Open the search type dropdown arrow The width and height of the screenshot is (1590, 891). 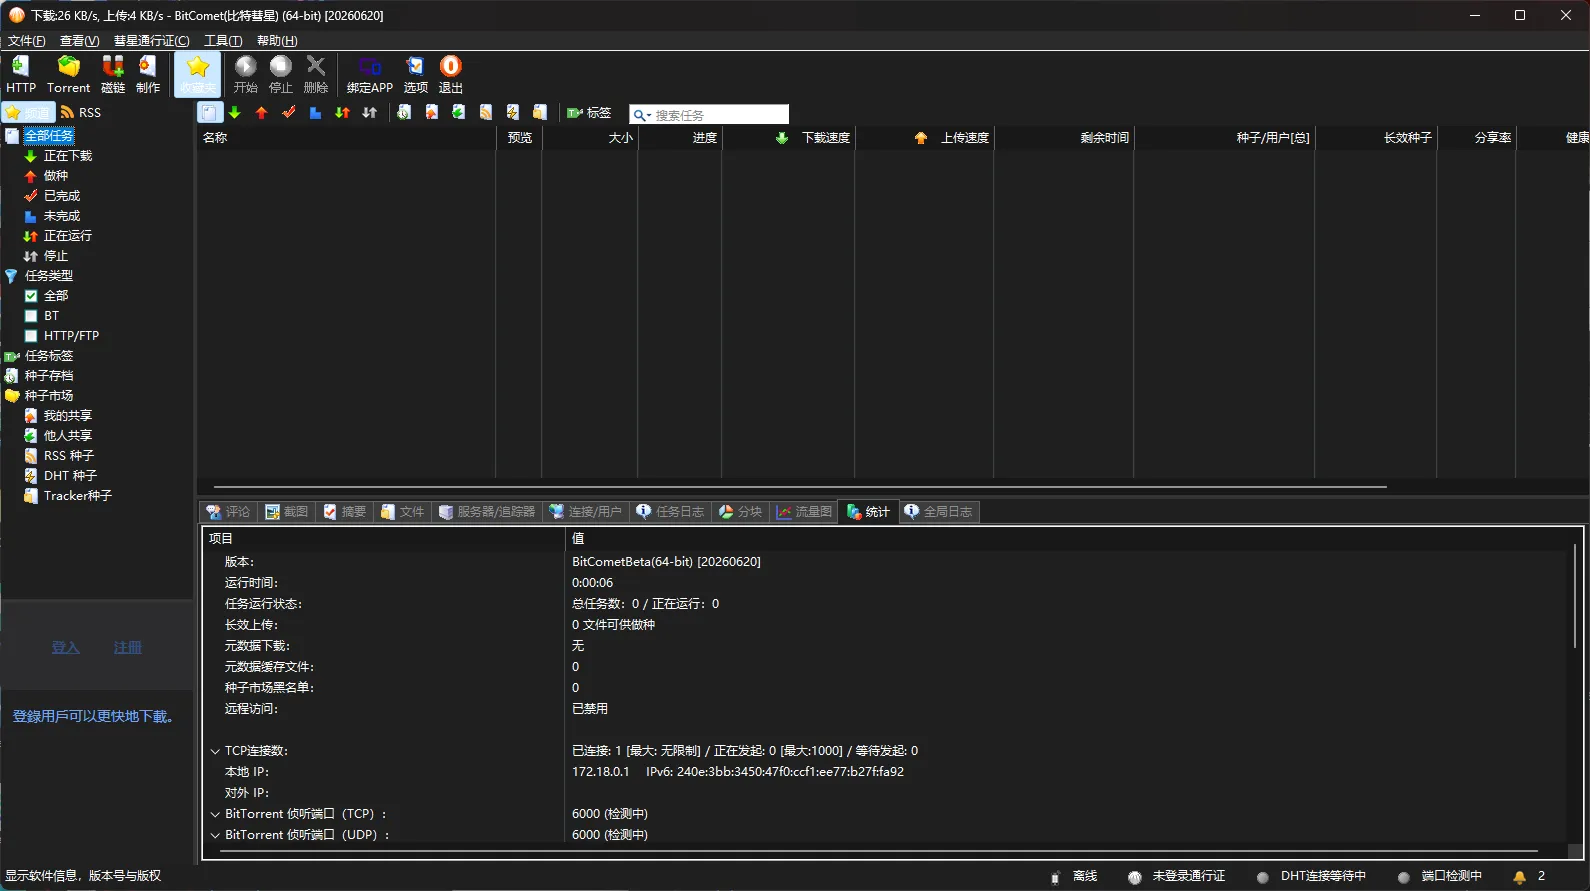coord(649,116)
